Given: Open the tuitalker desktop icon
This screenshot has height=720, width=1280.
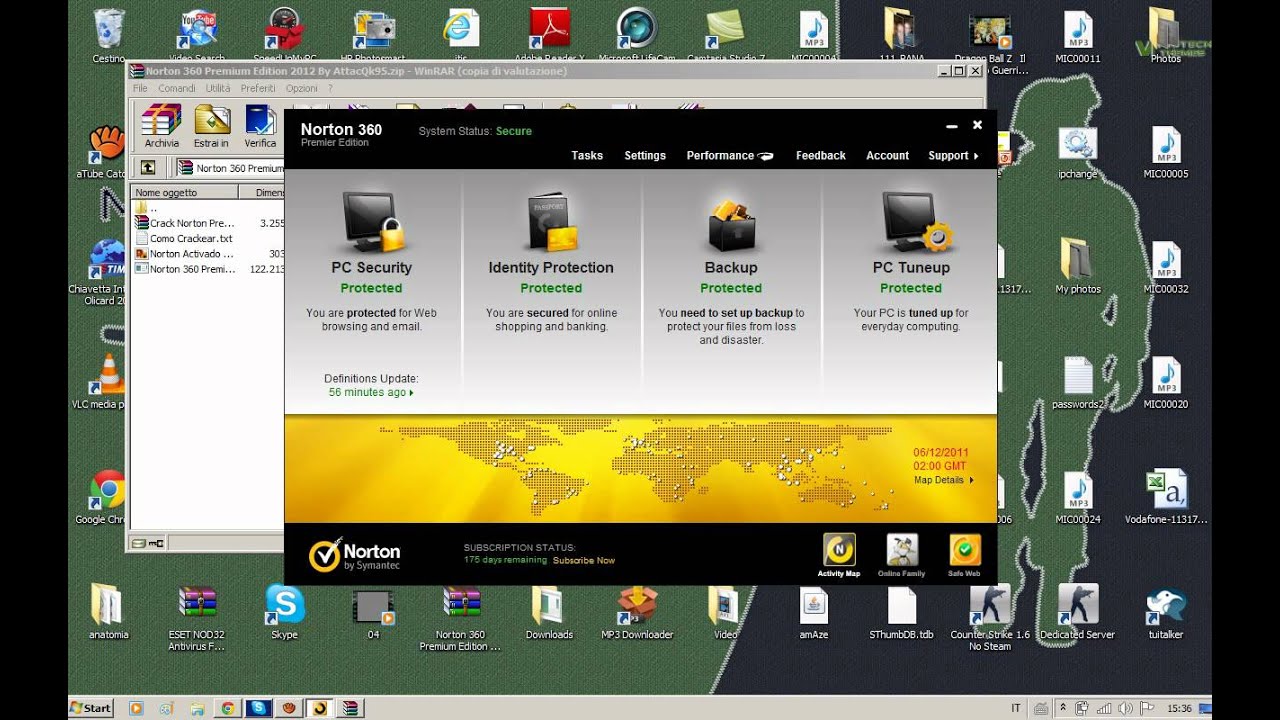Looking at the screenshot, I should [x=1166, y=612].
